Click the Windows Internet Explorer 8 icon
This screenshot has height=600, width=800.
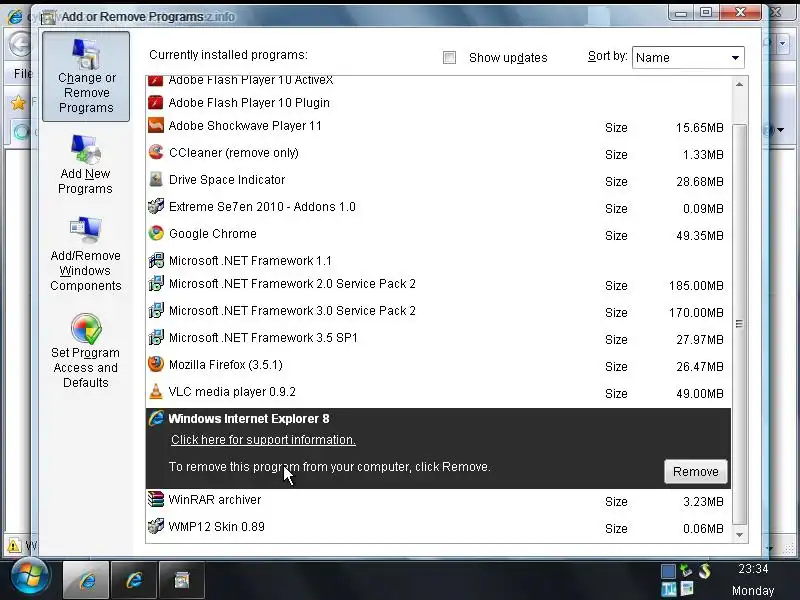point(156,418)
